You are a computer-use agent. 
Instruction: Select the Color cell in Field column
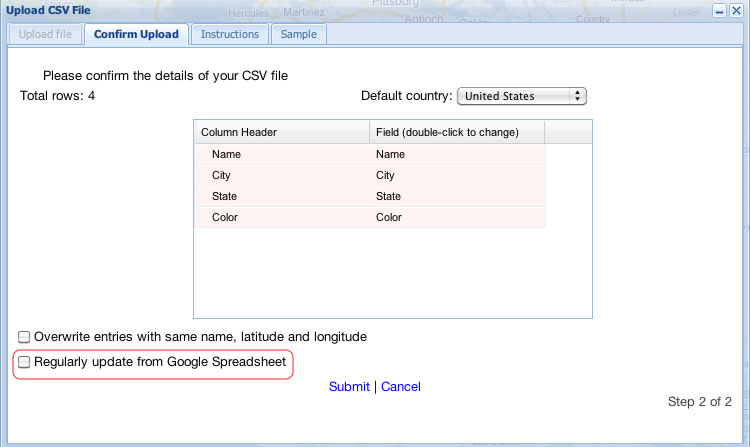click(457, 217)
